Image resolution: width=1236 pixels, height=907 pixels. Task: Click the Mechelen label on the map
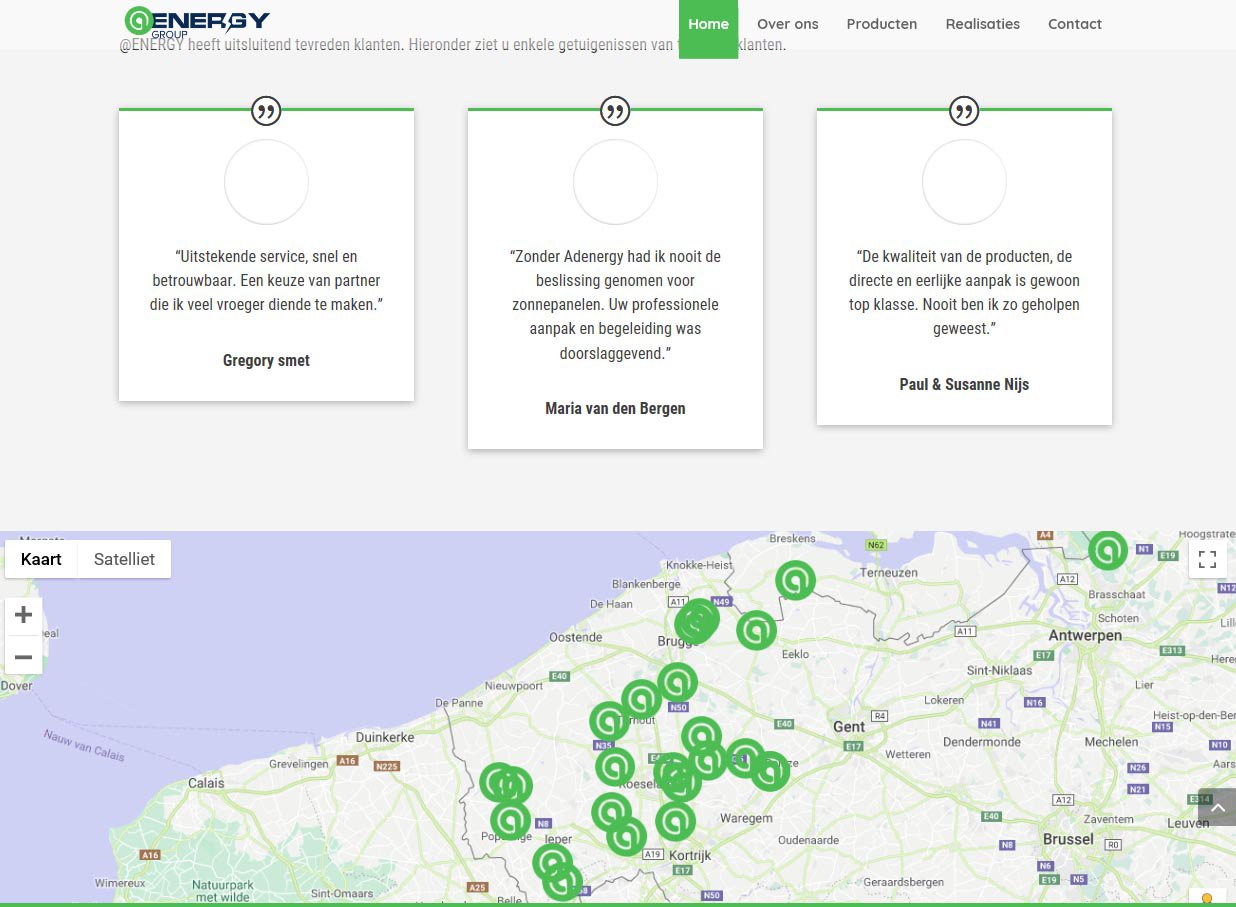tap(1111, 742)
